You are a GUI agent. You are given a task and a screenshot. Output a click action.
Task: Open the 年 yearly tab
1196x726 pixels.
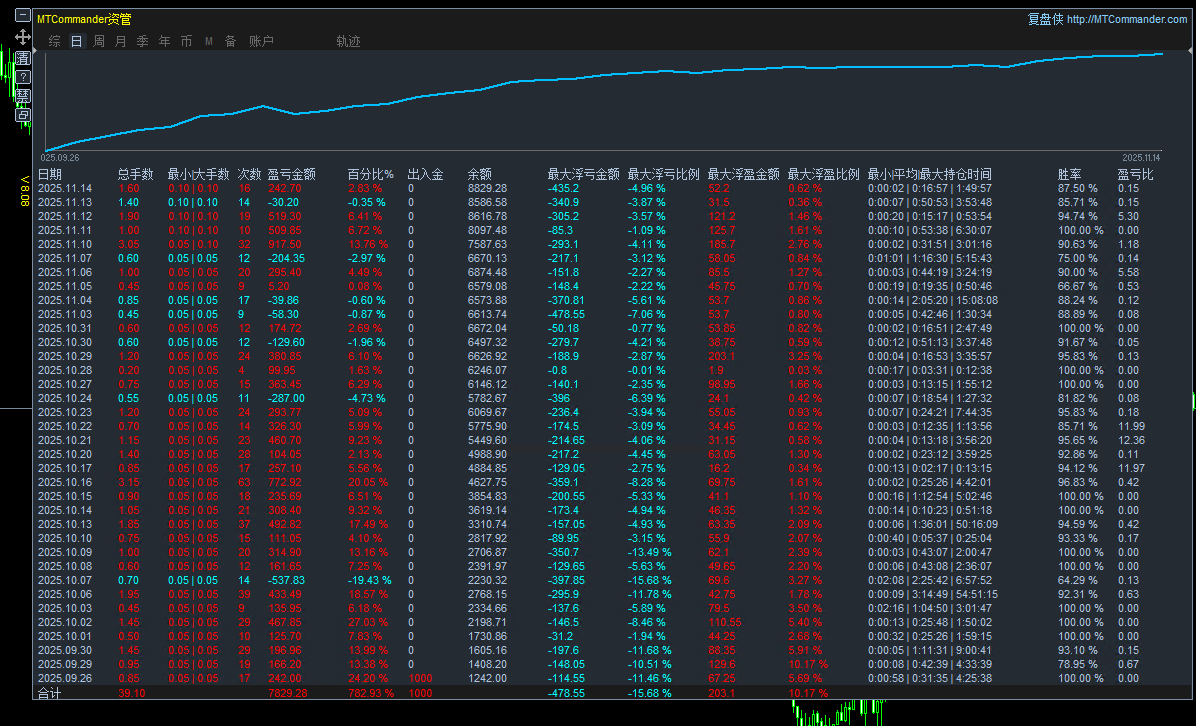pyautogui.click(x=165, y=41)
